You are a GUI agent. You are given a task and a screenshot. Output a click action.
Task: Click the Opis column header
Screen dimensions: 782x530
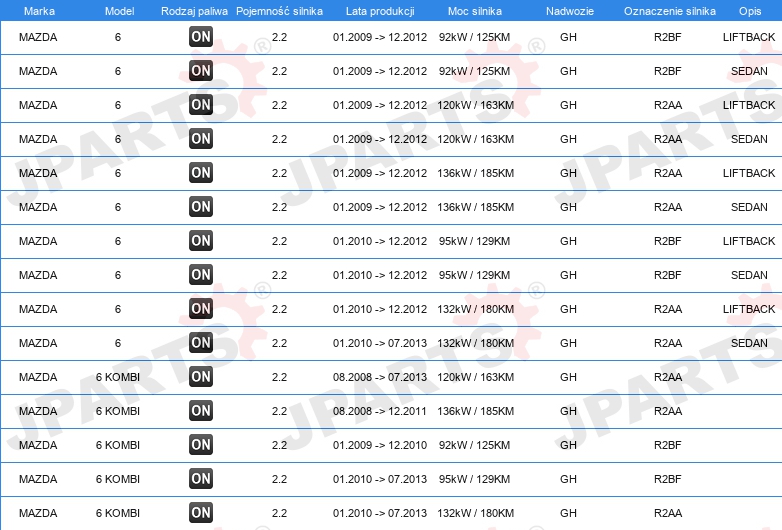click(x=750, y=11)
